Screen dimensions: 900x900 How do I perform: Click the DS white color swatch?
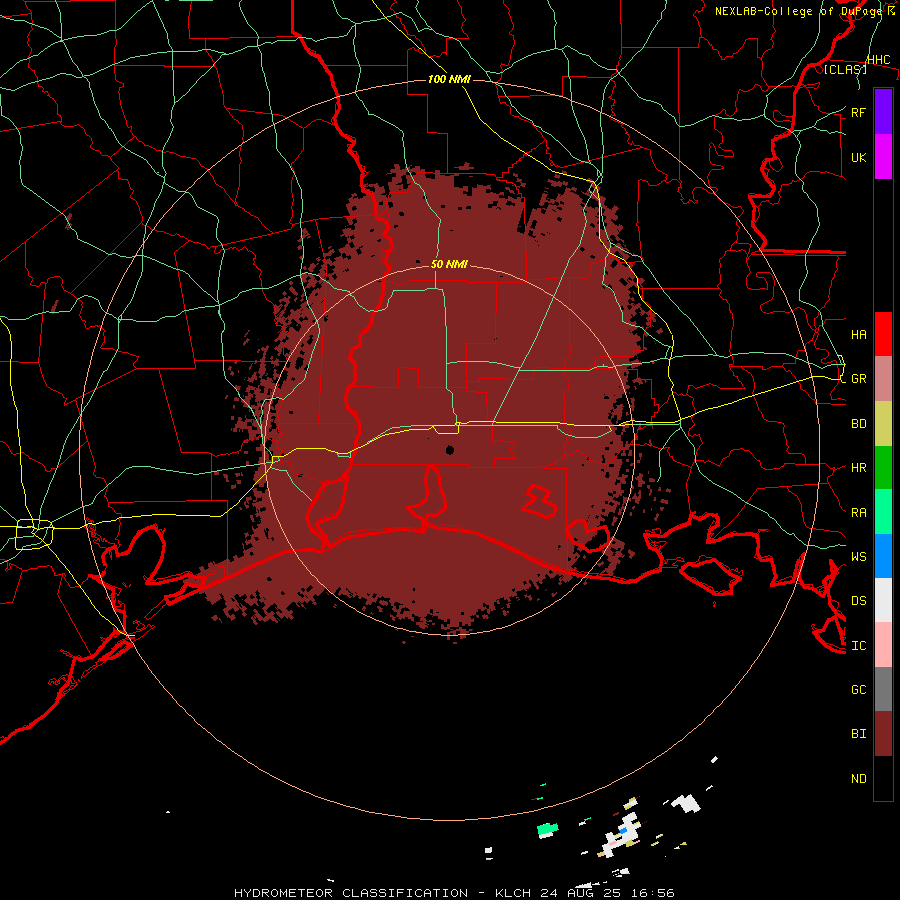[883, 600]
